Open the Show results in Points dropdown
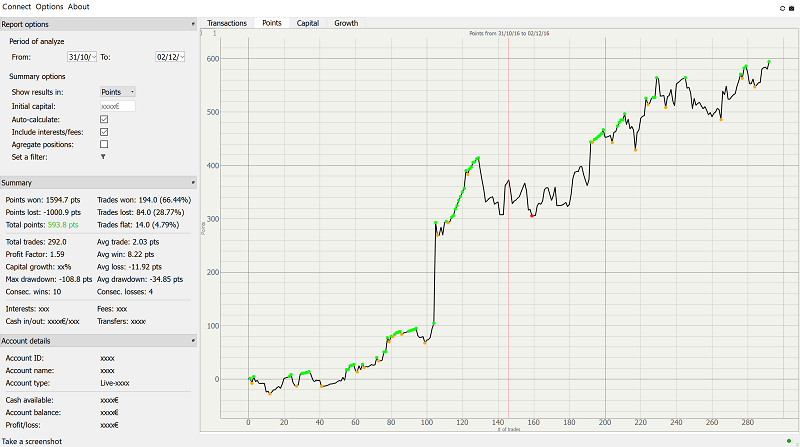This screenshot has width=800, height=447. tap(117, 92)
